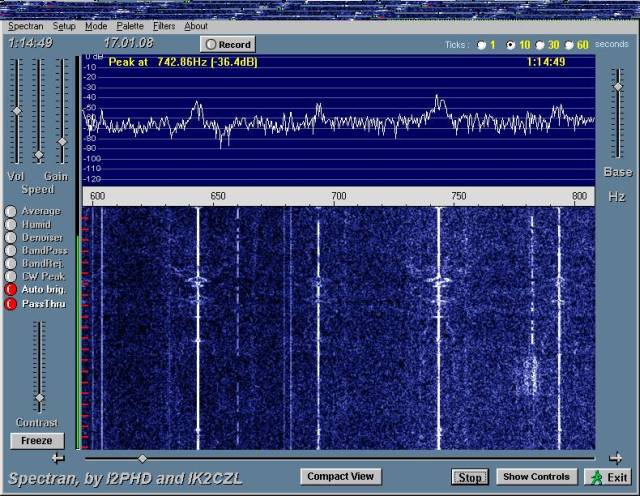Image resolution: width=640 pixels, height=496 pixels.
Task: Click the Base Hz slider handle
Action: [618, 87]
